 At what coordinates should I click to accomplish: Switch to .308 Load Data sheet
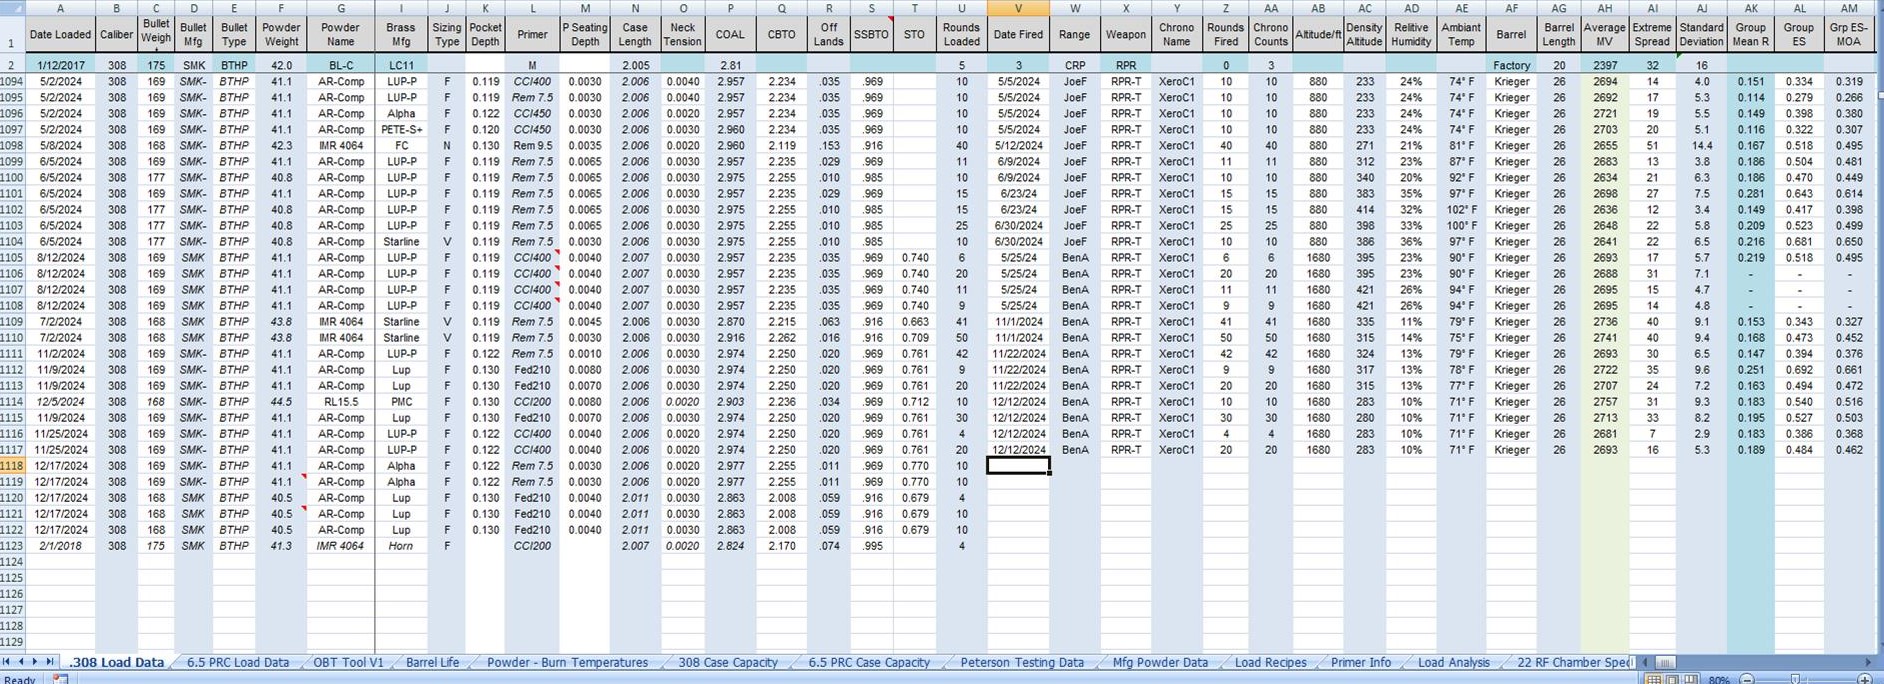116,662
